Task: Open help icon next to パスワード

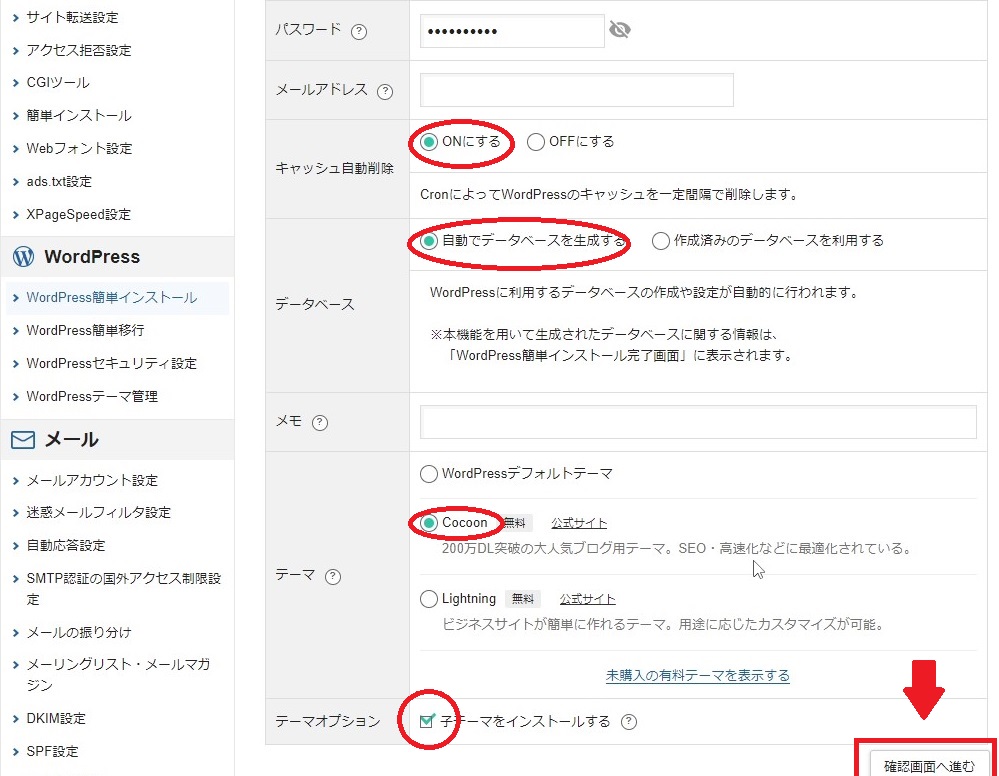Action: point(359,31)
